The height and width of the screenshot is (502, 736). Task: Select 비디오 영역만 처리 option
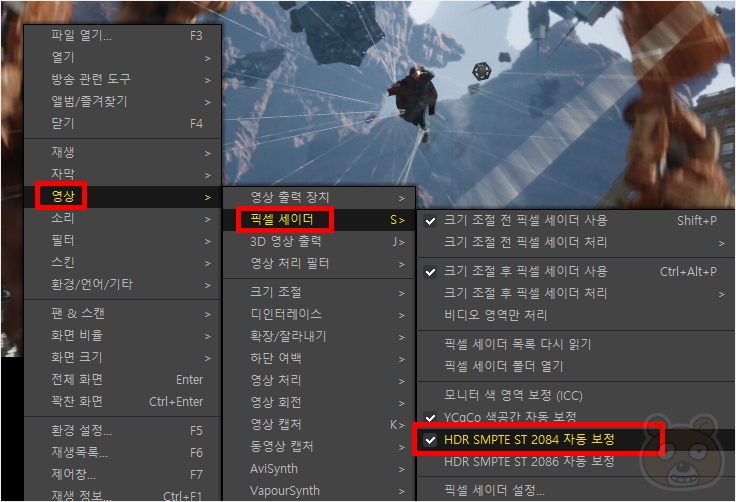coord(576,316)
